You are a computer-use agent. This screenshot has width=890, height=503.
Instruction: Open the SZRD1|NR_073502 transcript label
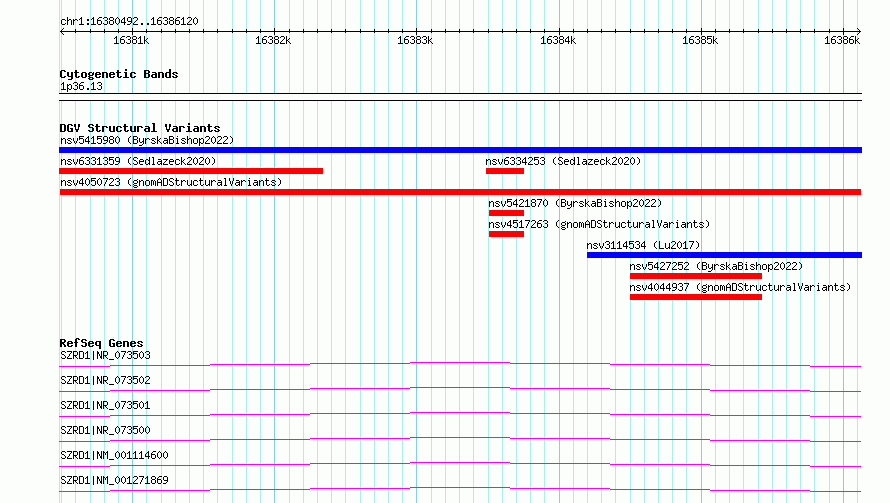[x=105, y=380]
